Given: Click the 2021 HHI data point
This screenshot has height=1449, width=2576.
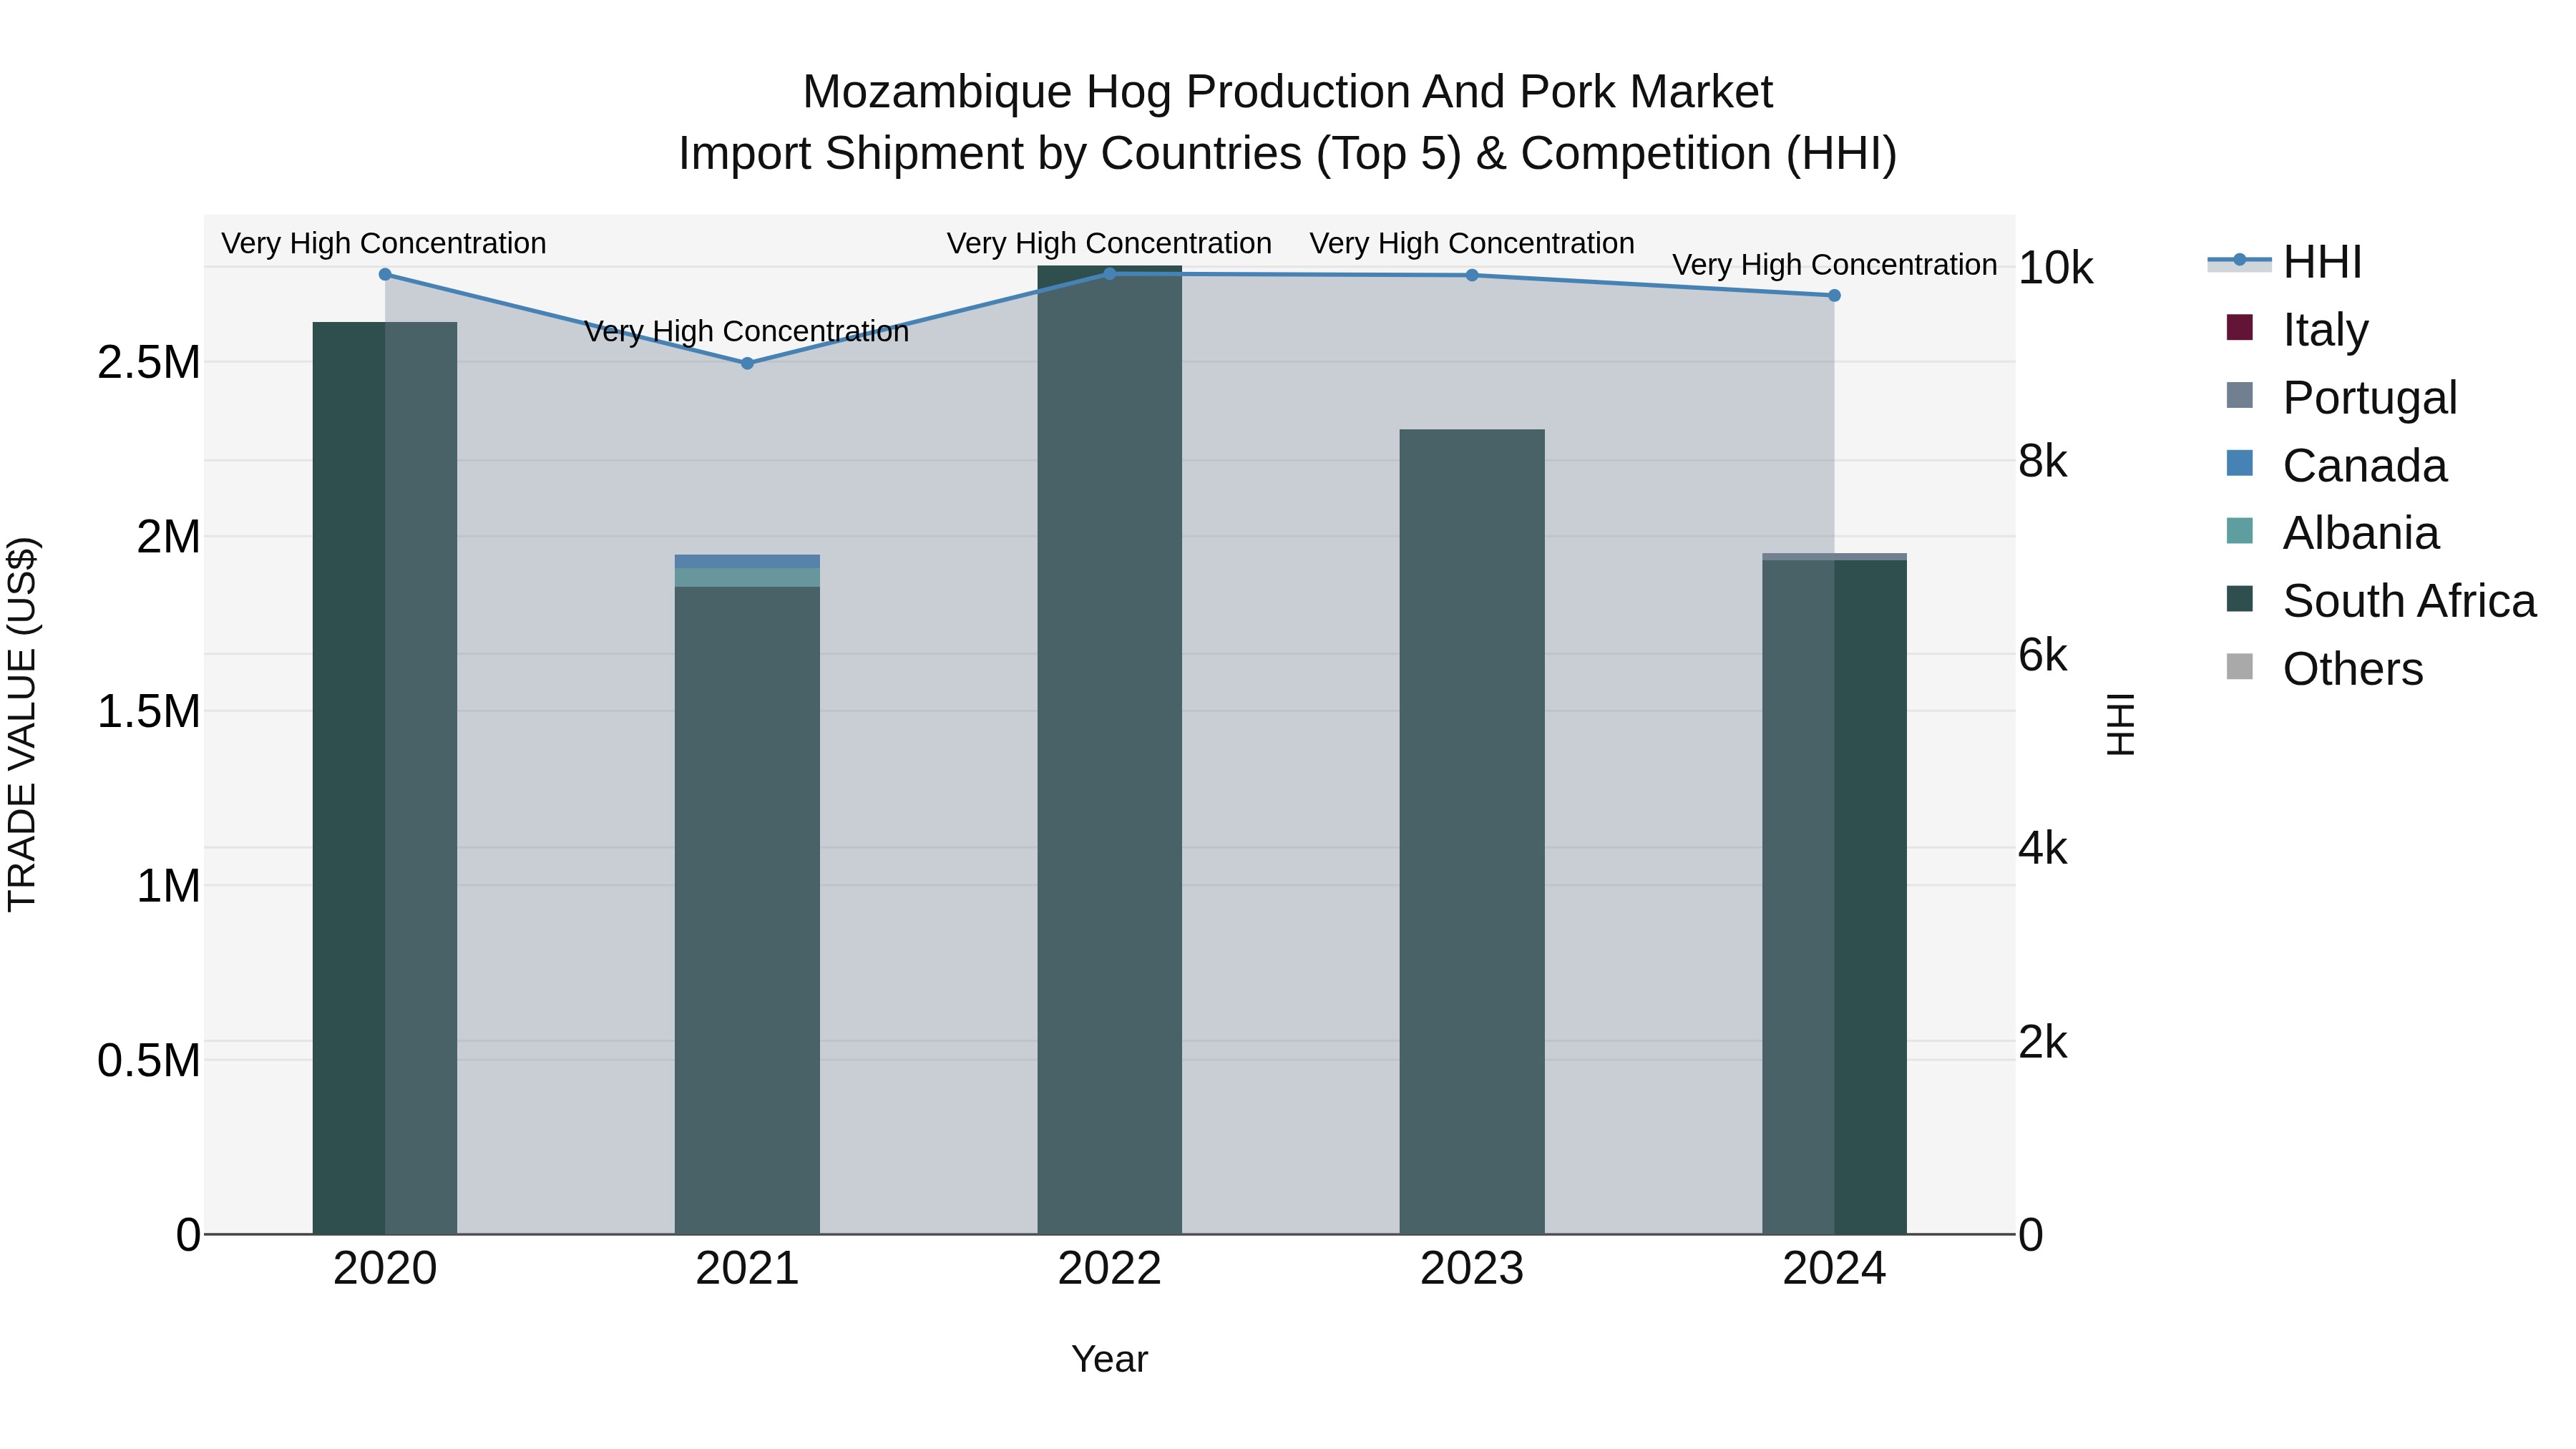Looking at the screenshot, I should 747,363.
